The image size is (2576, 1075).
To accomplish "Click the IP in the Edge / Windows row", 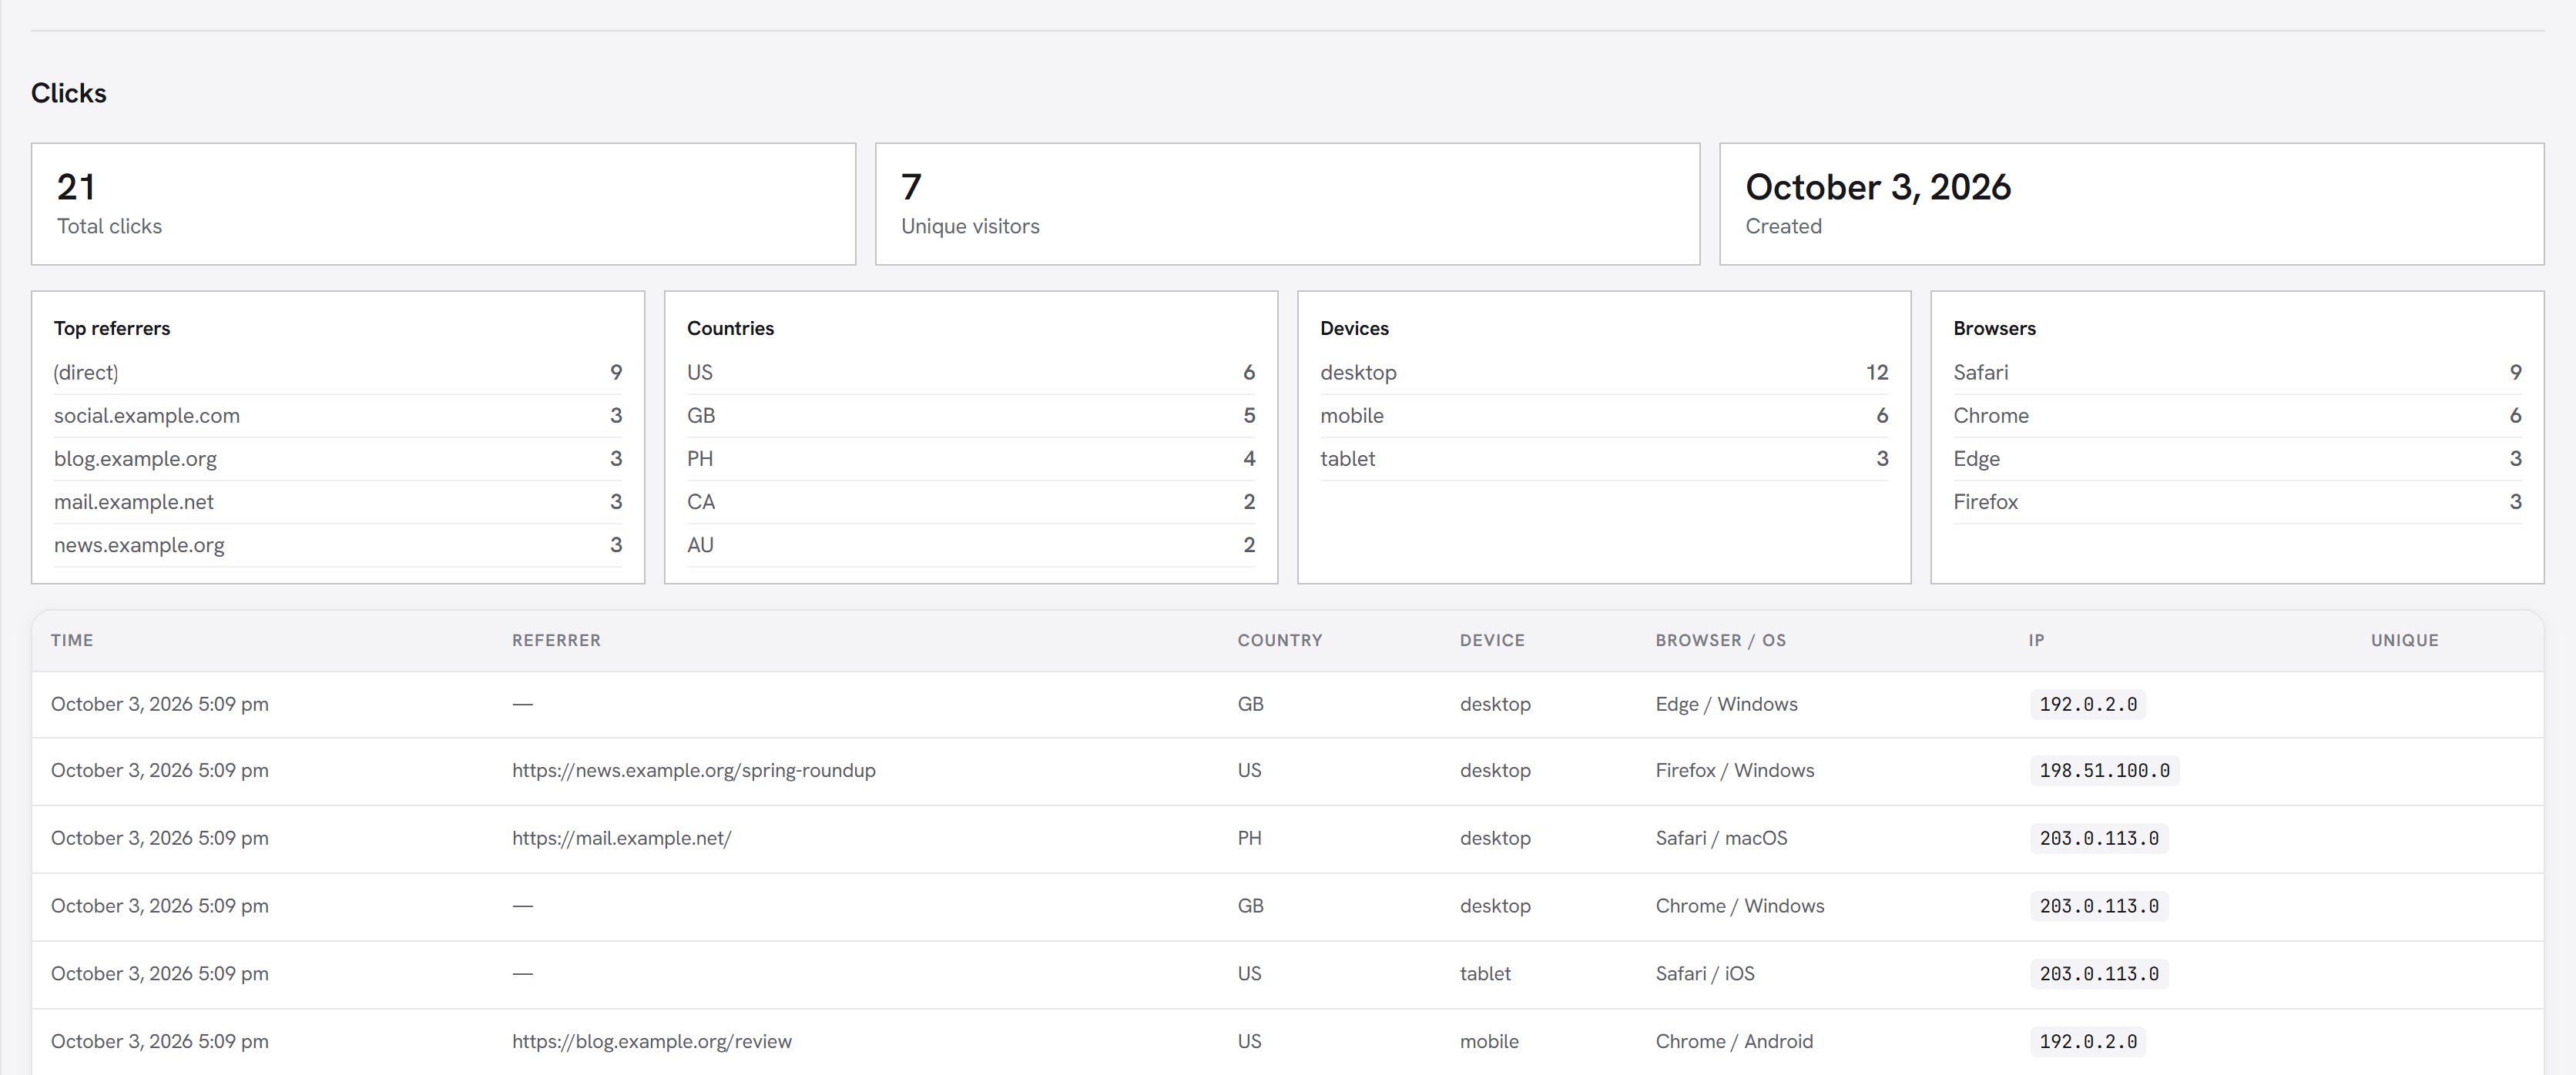I will pyautogui.click(x=2088, y=704).
